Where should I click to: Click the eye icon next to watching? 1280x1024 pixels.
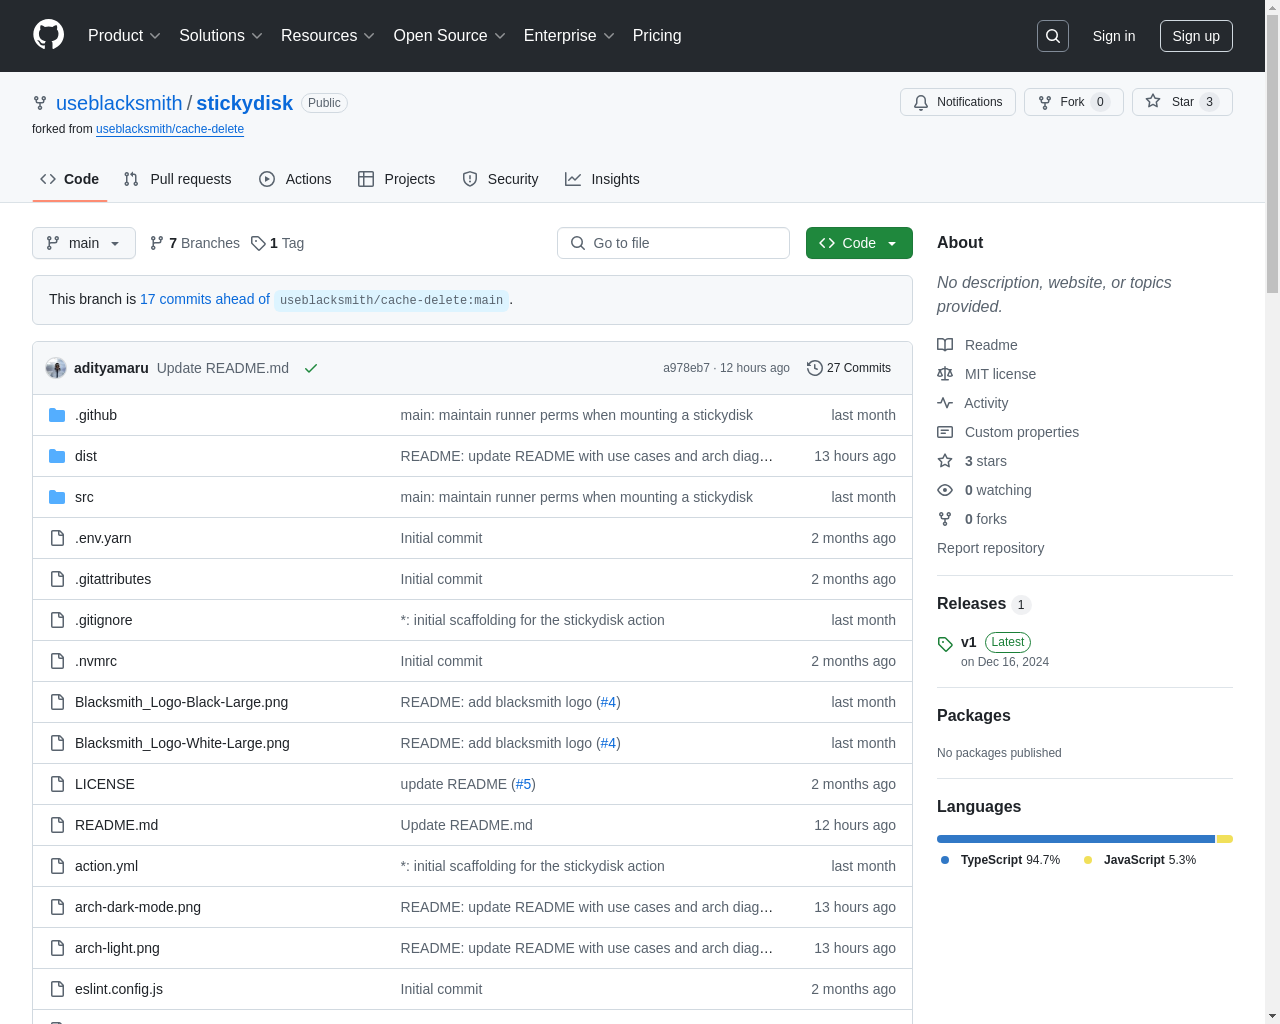point(945,490)
